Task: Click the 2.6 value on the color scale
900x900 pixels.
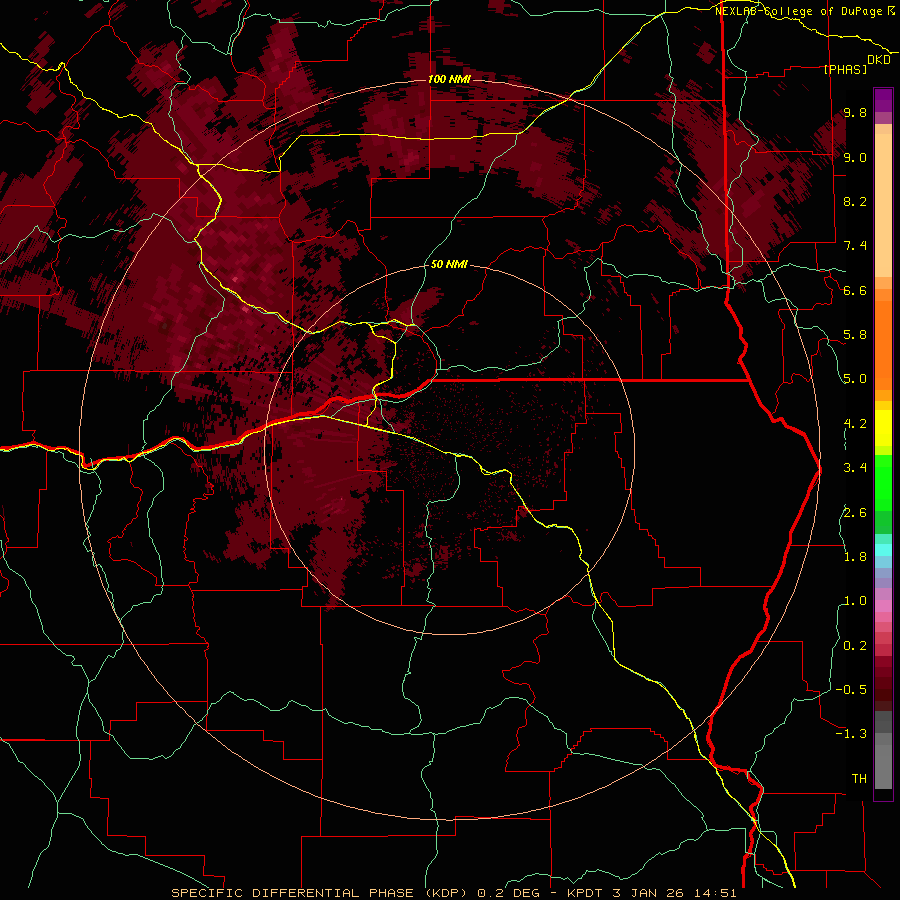Action: 855,512
